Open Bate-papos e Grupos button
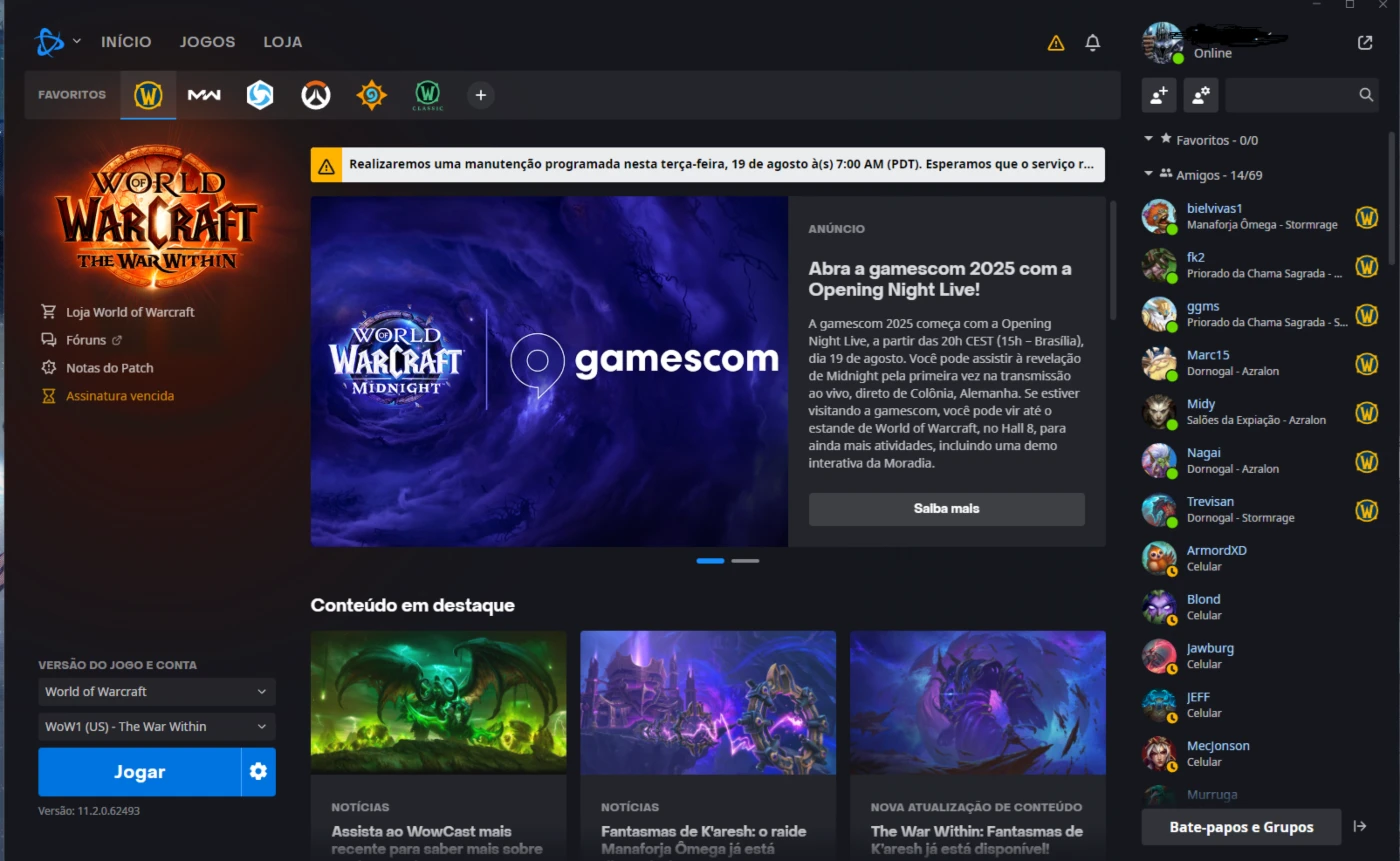 (1241, 827)
